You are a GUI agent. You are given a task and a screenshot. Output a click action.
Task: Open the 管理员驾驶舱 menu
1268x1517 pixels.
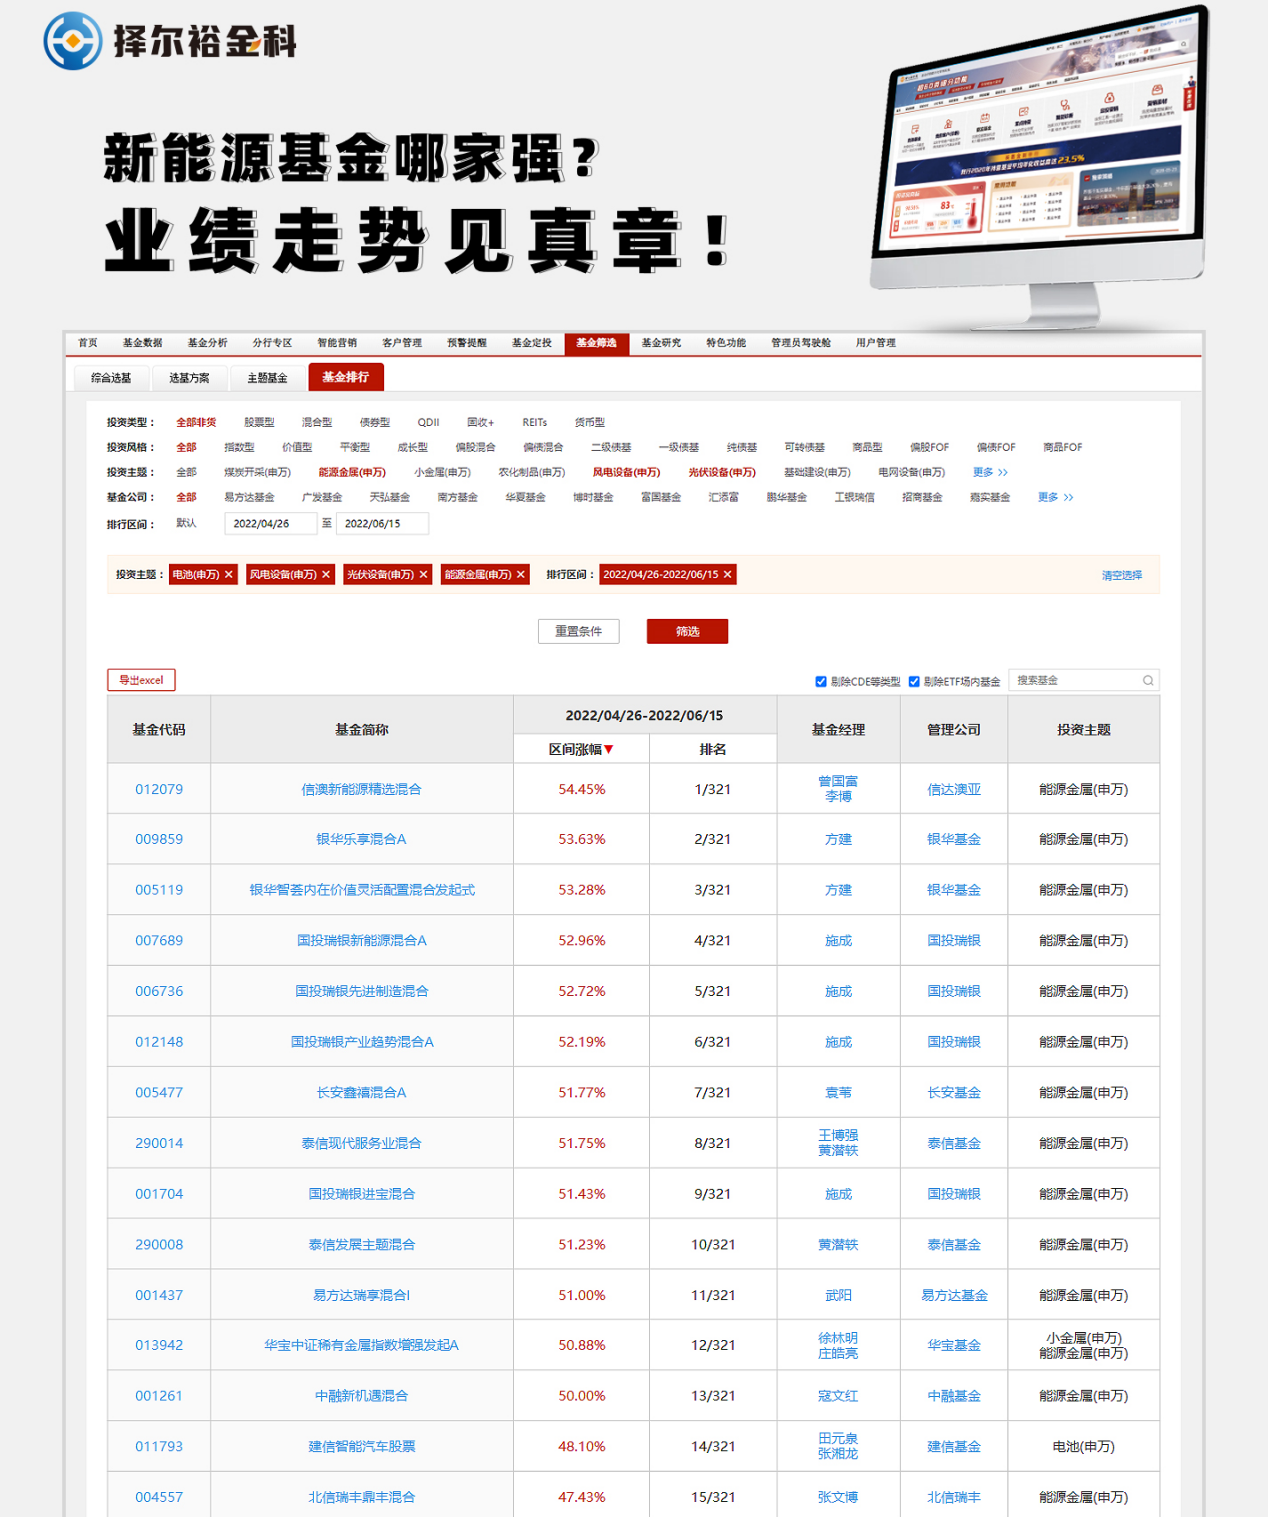(801, 343)
